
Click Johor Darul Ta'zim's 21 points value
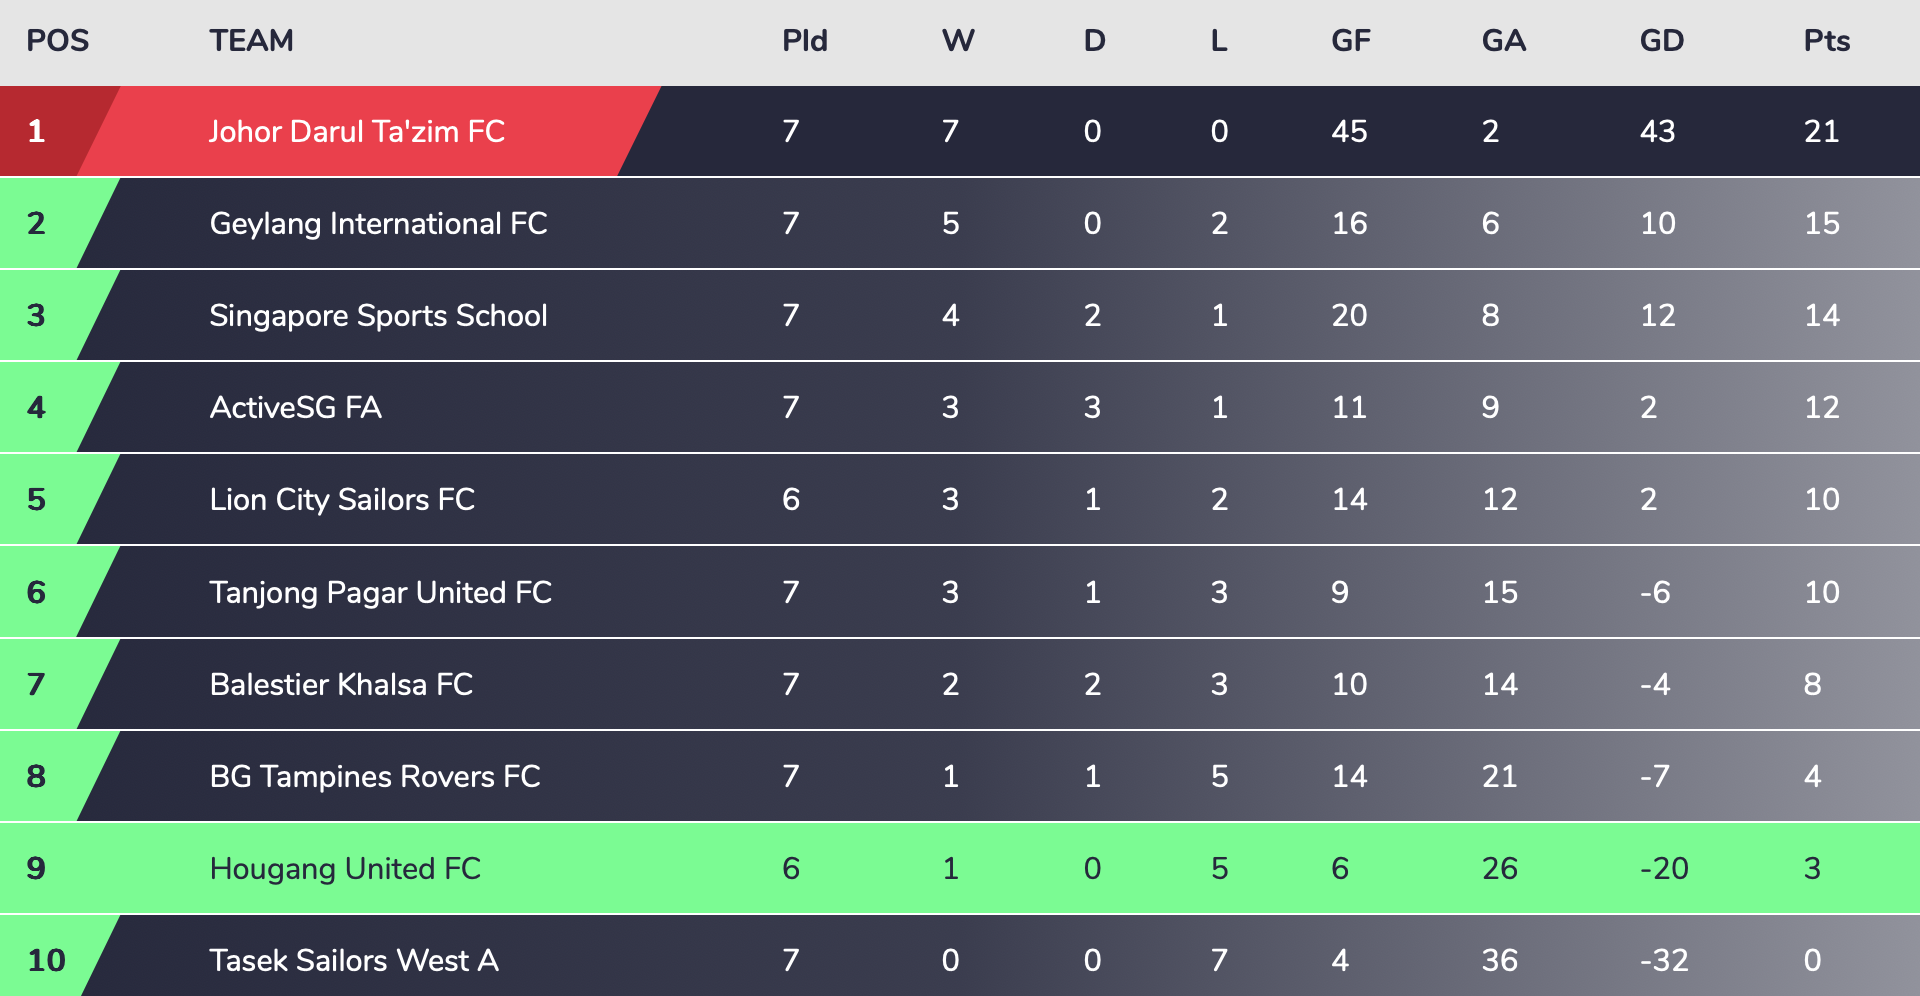(x=1821, y=131)
